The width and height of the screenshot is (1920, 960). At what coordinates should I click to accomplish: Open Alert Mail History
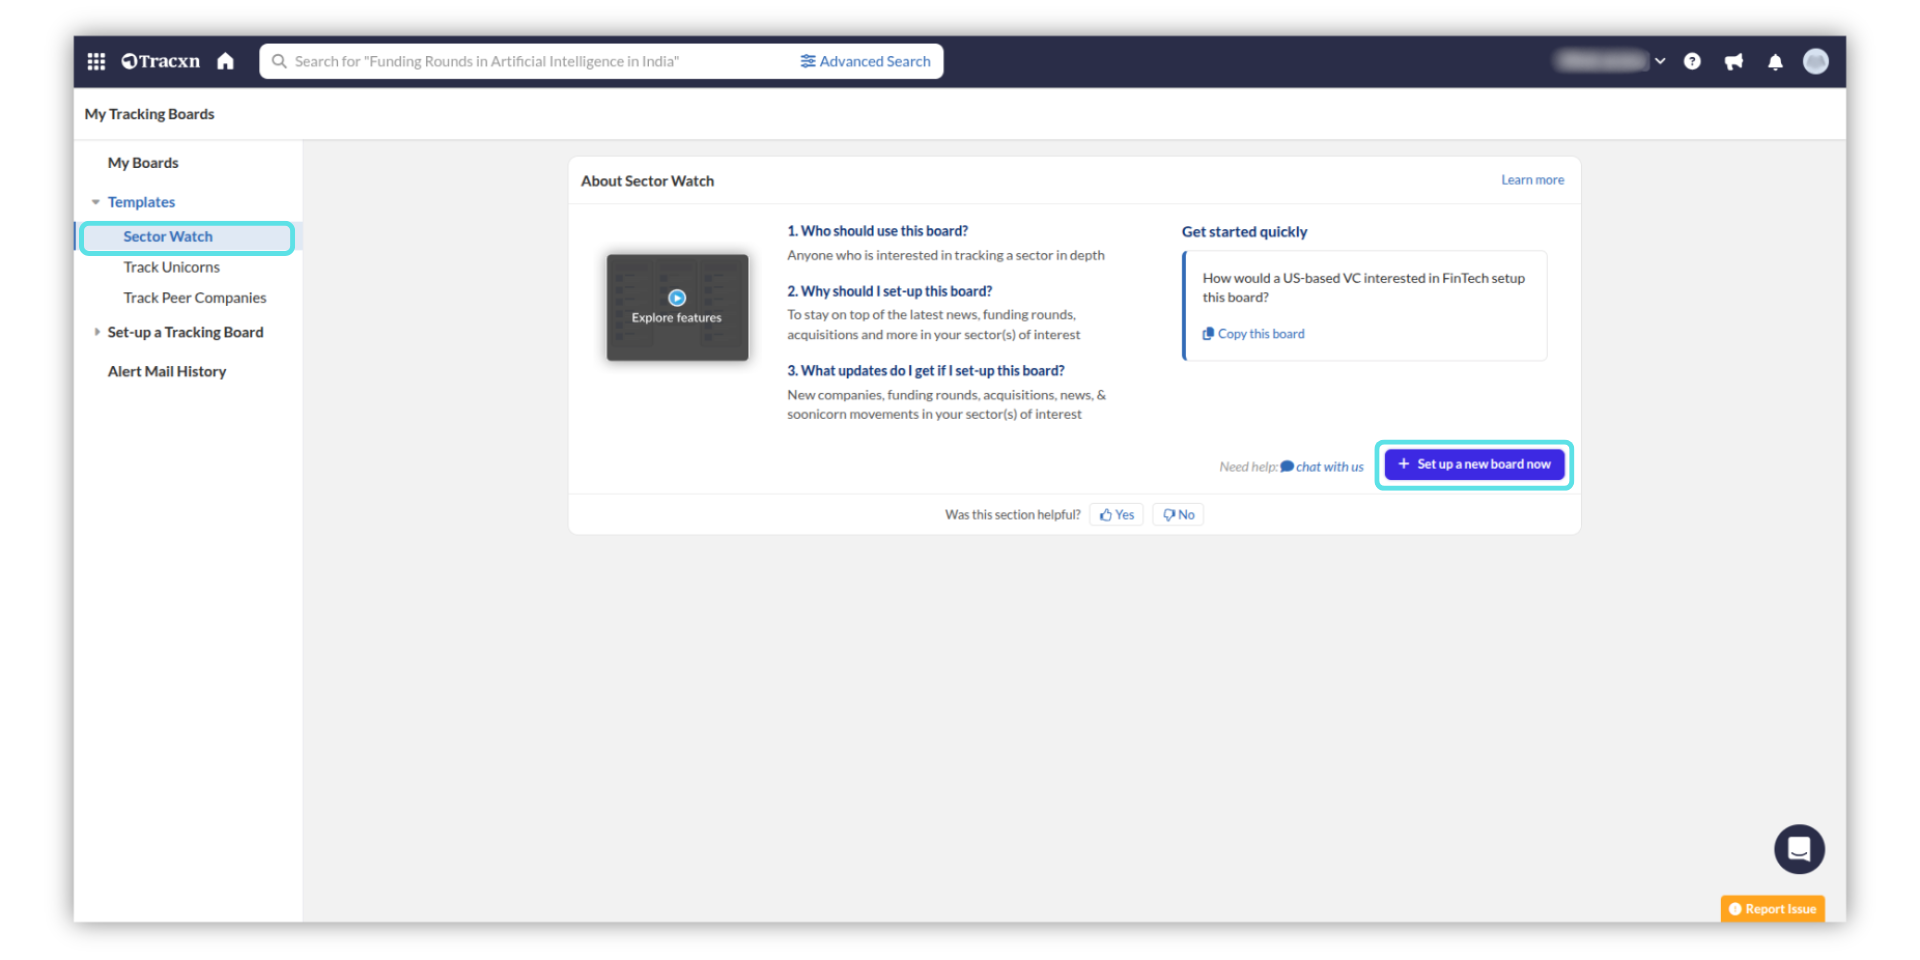167,371
